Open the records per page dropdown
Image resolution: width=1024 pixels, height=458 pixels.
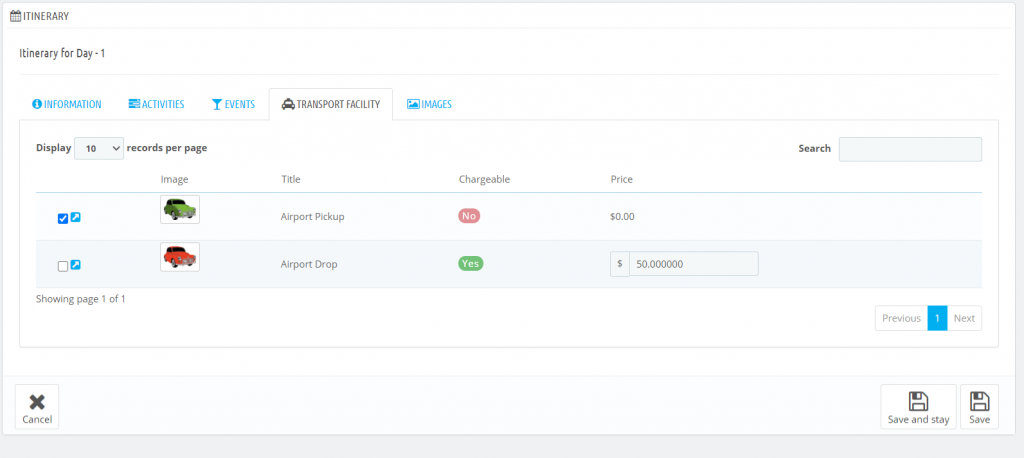[99, 148]
